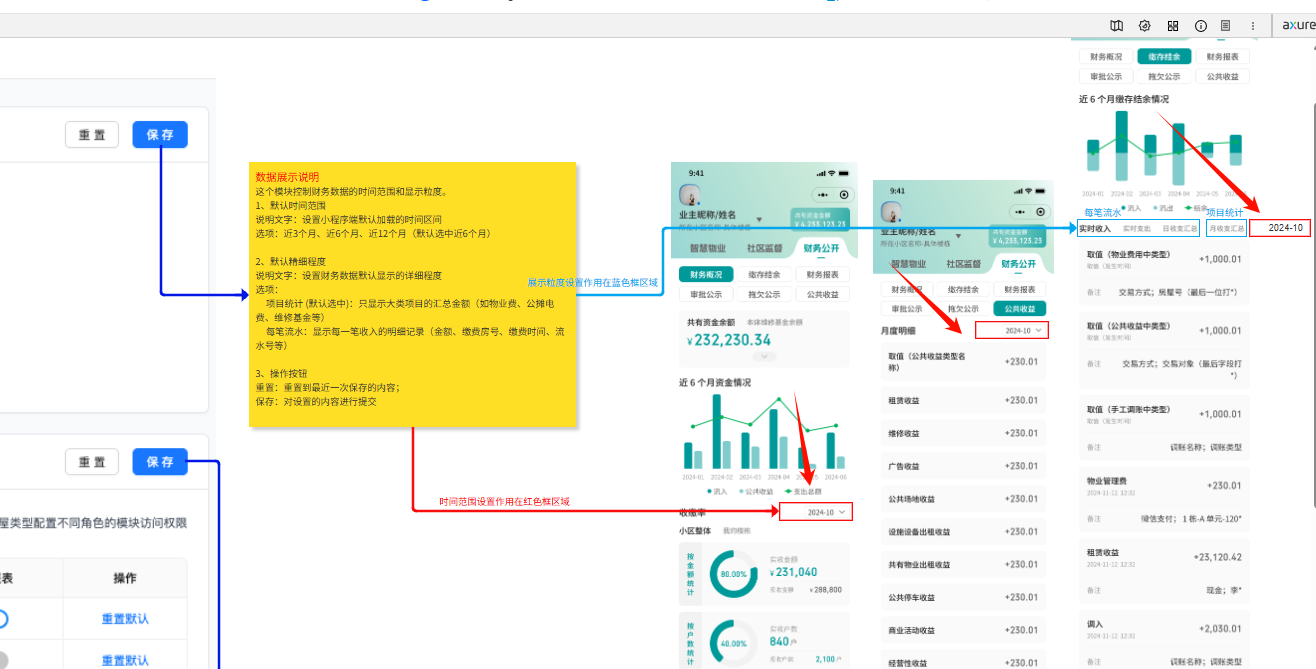Open the preview settings gear icon
This screenshot has width=1316, height=669.
pyautogui.click(x=1145, y=26)
